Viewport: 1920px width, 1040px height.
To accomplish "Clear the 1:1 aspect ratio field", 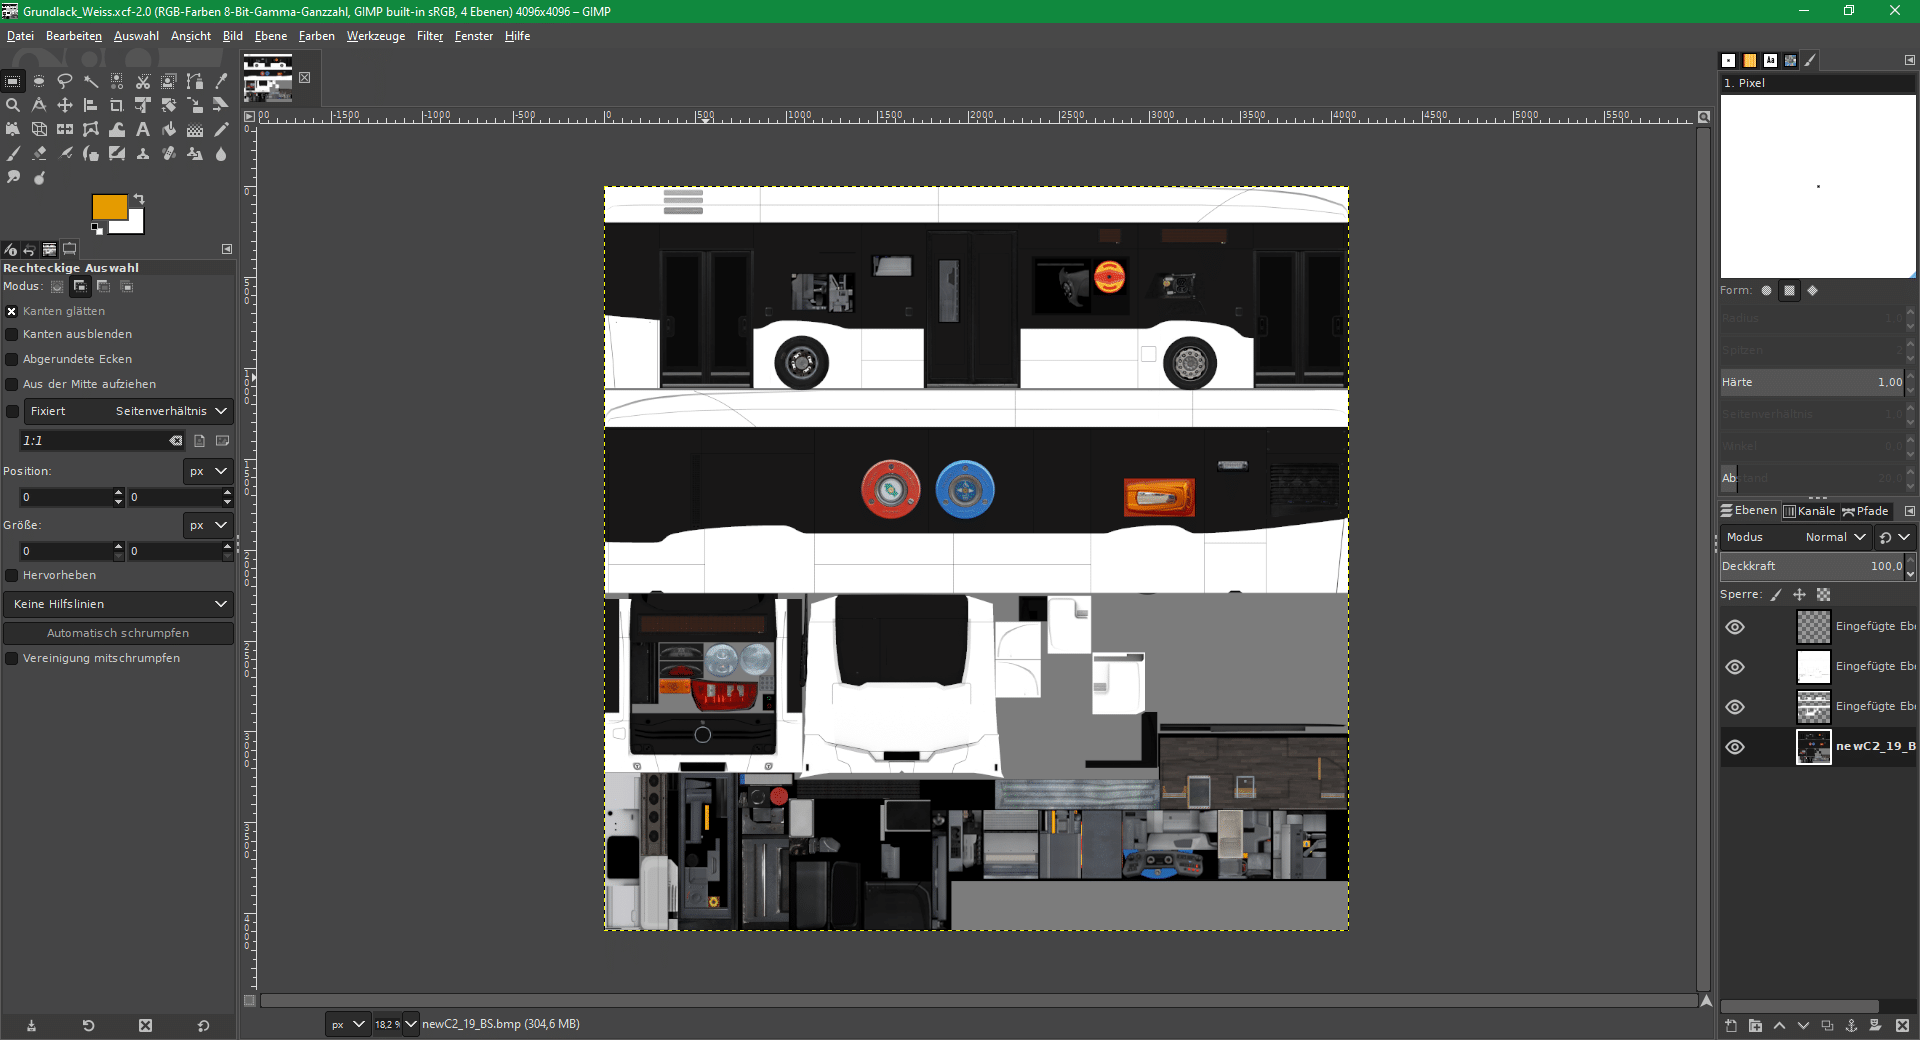I will point(176,440).
